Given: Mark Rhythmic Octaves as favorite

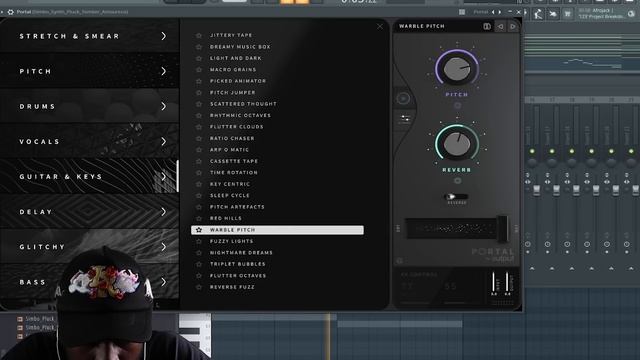Looking at the screenshot, I should tap(199, 116).
